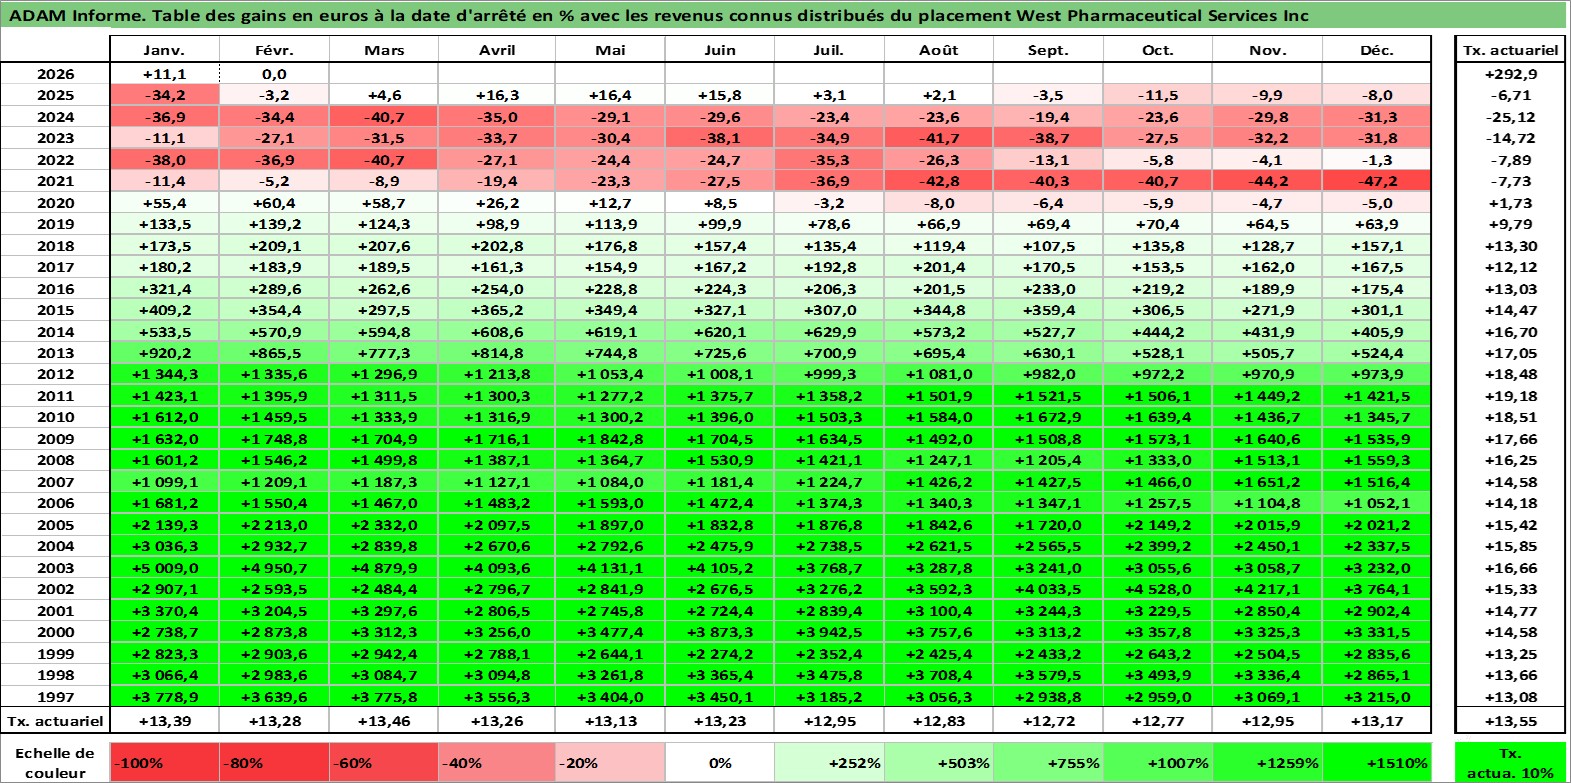
Task: Click the +1510% green legend swatch
Action: 1377,762
